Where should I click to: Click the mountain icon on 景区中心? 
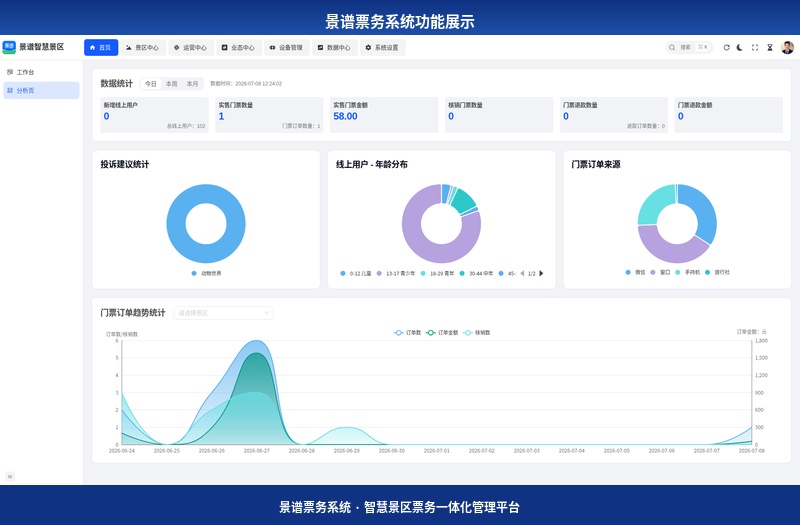(x=129, y=47)
